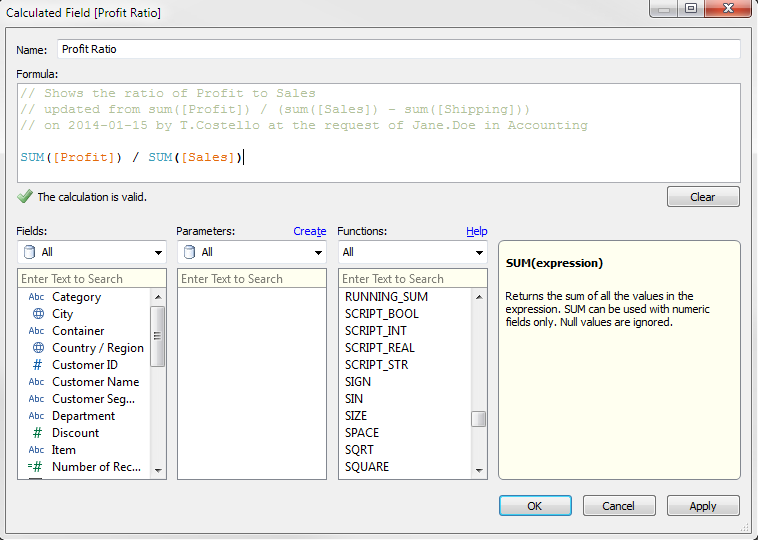Viewport: 758px width, 540px height.
Task: Click the Fields list scroll up arrow
Action: coord(158,297)
